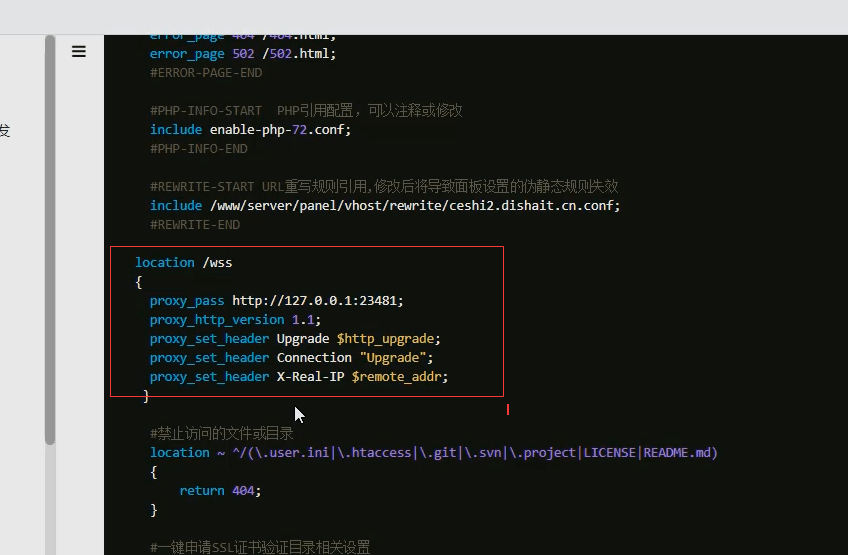The width and height of the screenshot is (848, 555).
Task: Click the 'include enable-php-72.conf;' line
Action: click(250, 129)
